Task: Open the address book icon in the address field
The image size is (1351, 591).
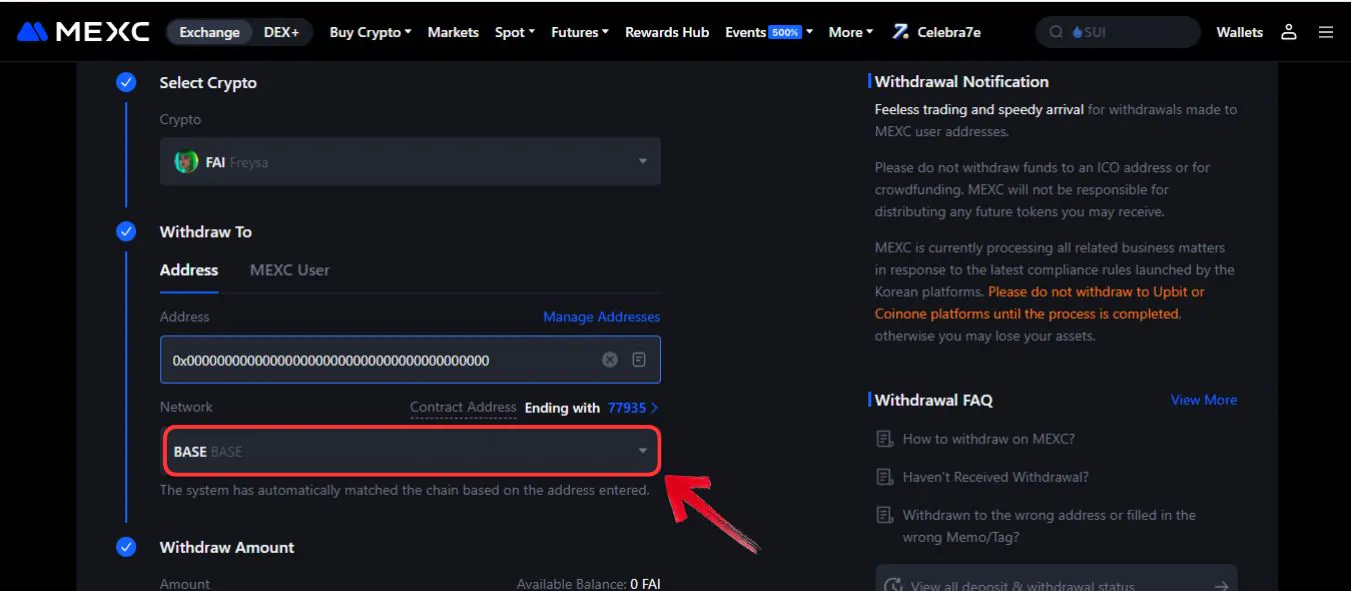Action: (639, 359)
